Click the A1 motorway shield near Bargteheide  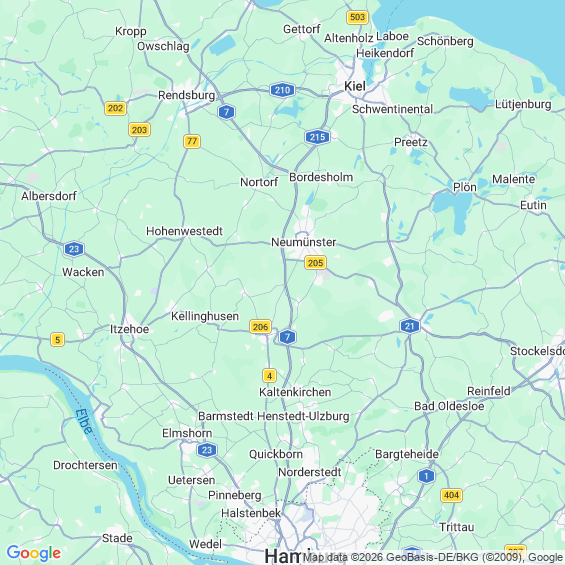tap(426, 476)
